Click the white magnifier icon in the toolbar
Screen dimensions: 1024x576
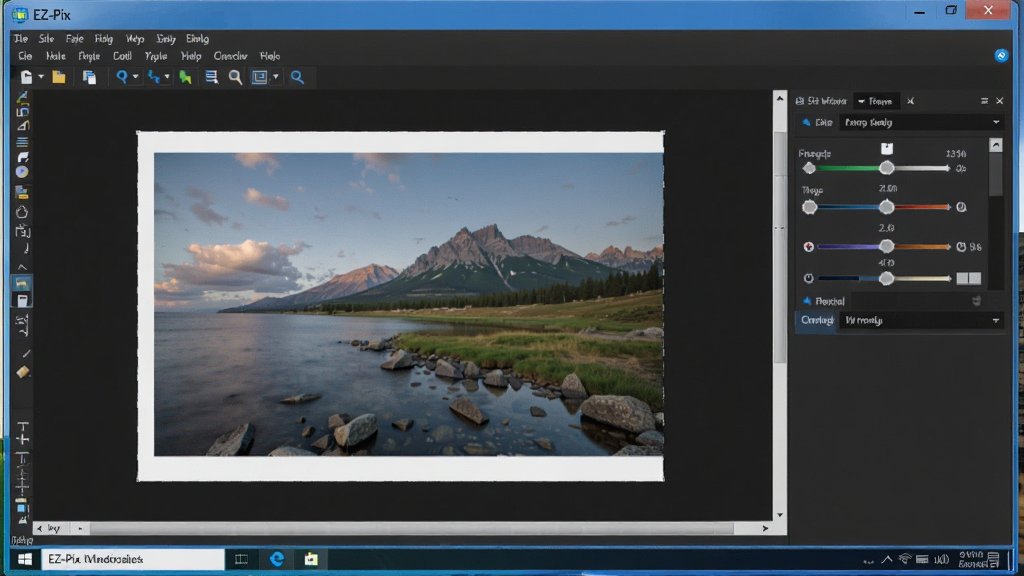point(235,77)
